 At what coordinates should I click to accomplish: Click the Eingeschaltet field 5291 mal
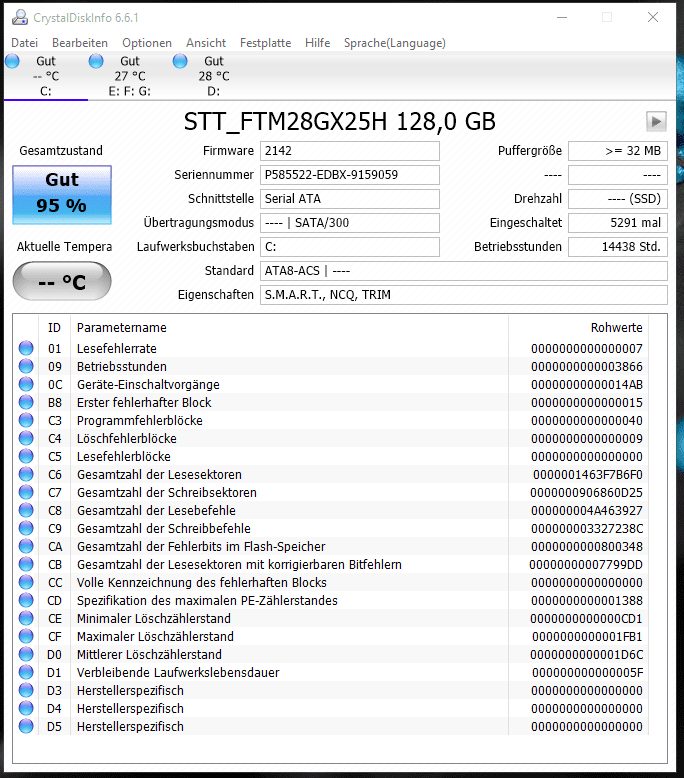tap(618, 223)
